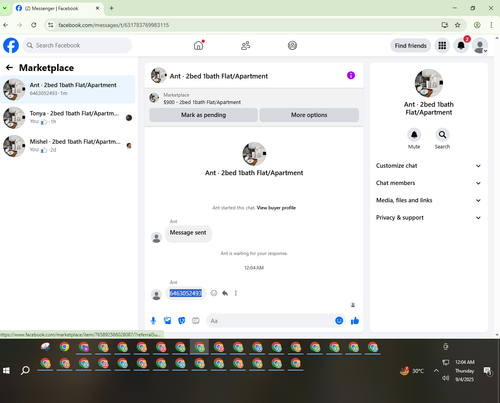The image size is (500, 403).
Task: Expand the Customize chat section
Action: [428, 166]
